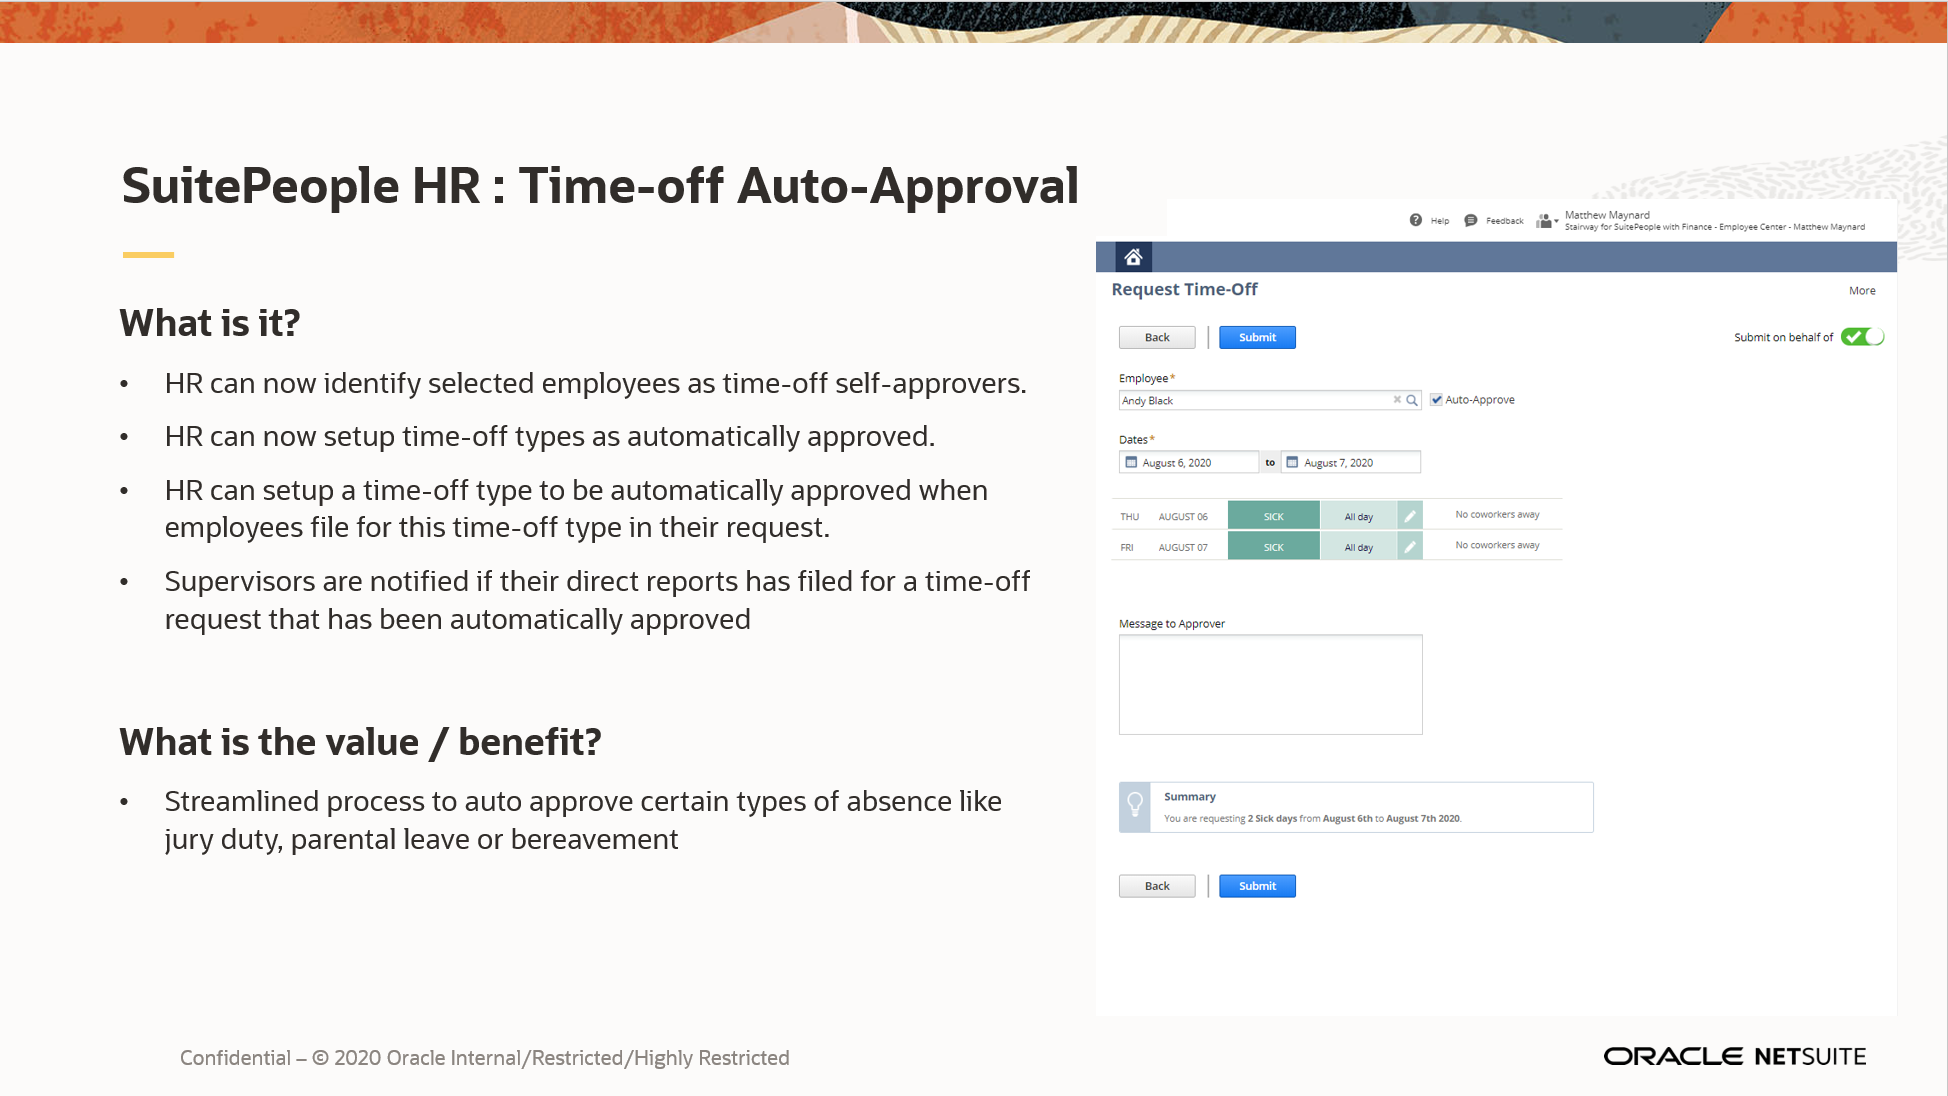Click the August 6, 2020 start date field
The image size is (1948, 1096).
[1189, 462]
